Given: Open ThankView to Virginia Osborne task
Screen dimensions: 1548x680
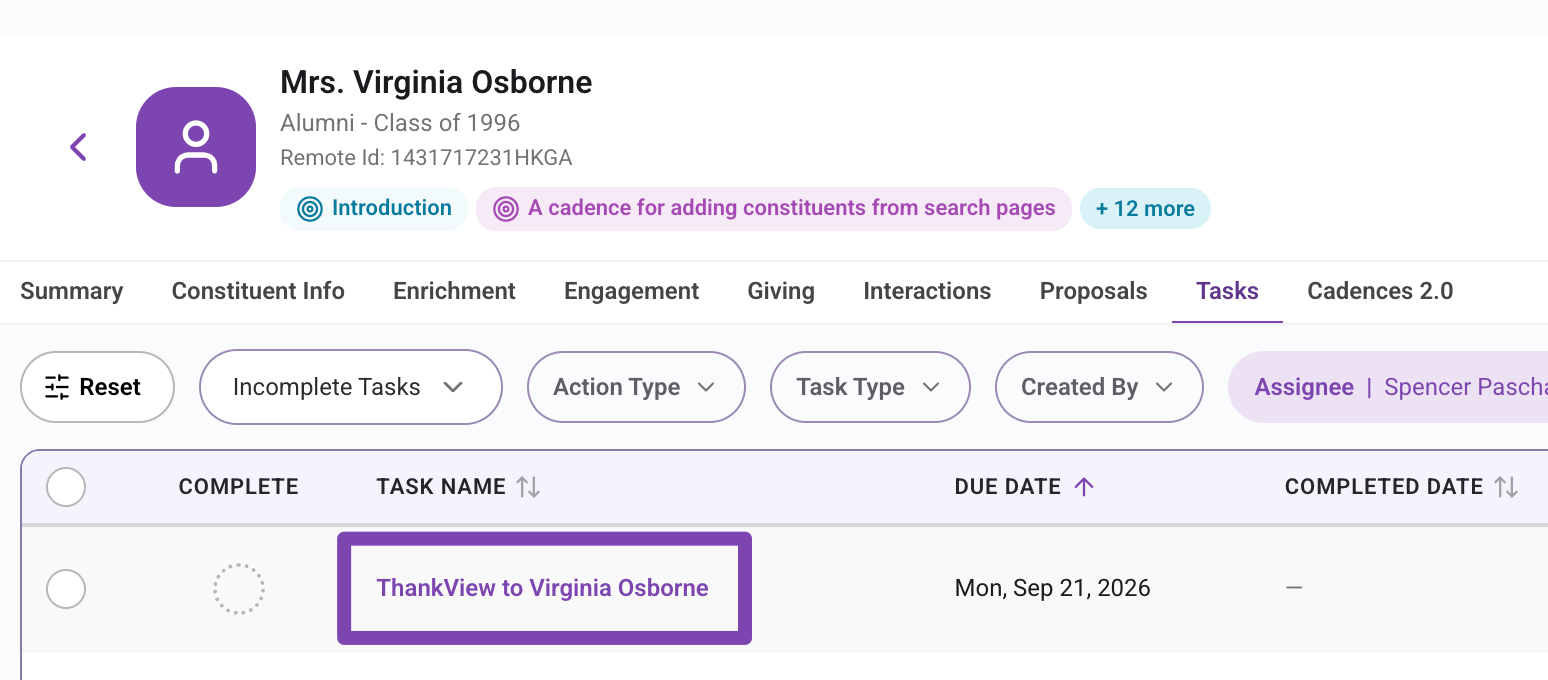Looking at the screenshot, I should [543, 588].
